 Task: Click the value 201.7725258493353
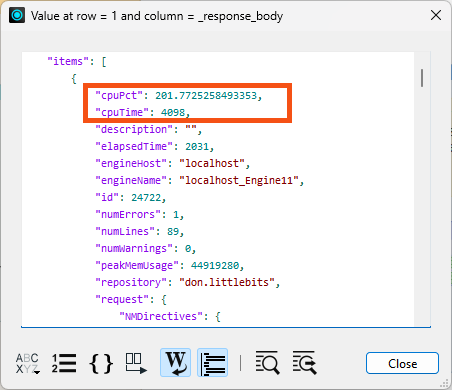tap(206, 96)
